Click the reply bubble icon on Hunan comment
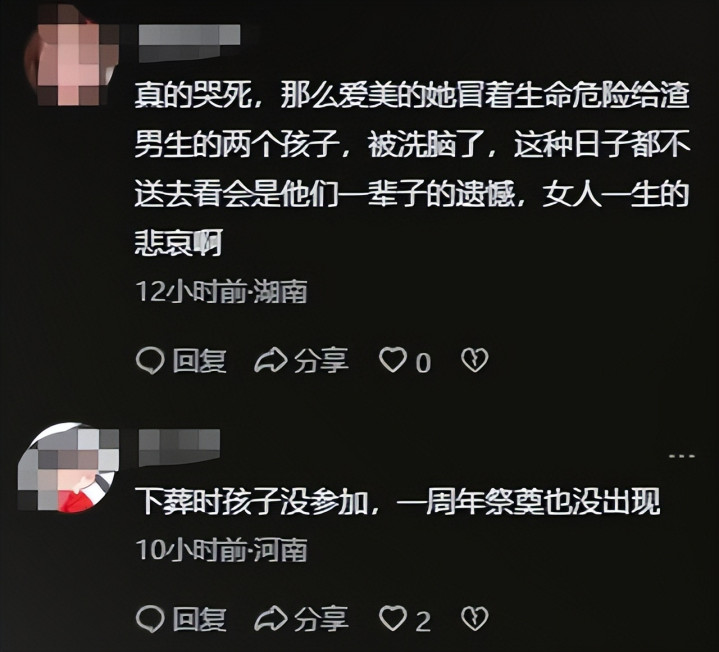 tap(150, 360)
